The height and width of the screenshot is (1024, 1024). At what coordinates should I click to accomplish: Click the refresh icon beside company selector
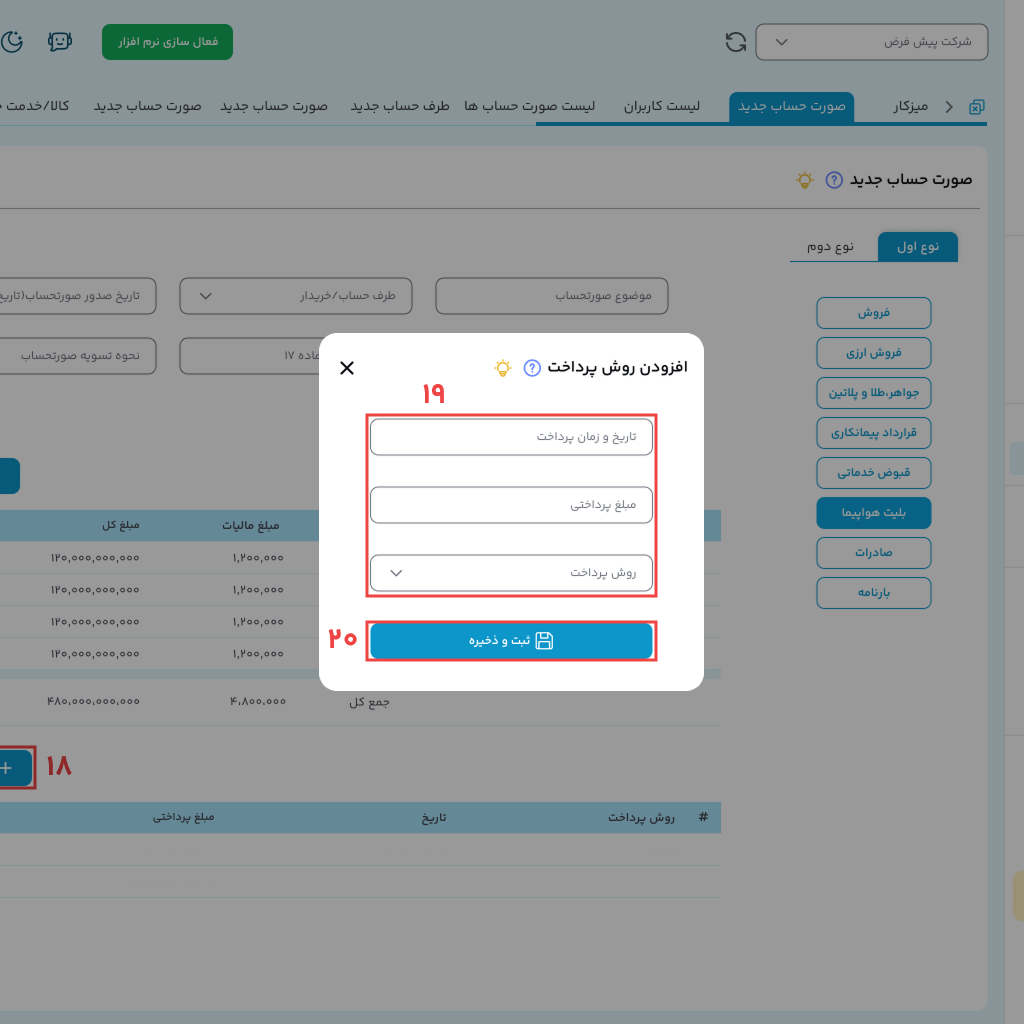(736, 42)
